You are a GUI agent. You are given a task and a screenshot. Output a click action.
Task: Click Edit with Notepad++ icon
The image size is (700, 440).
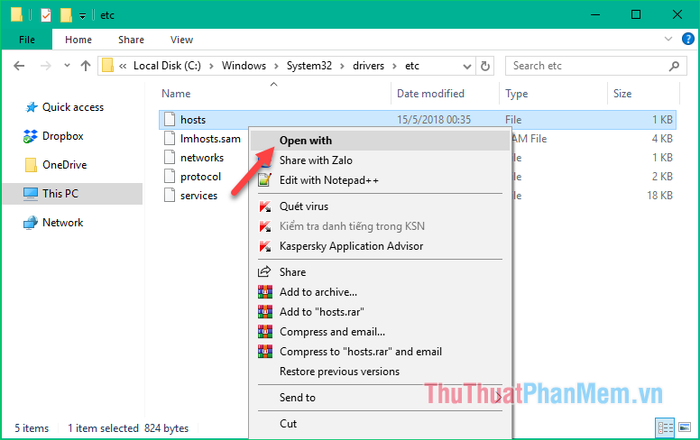[x=265, y=181]
